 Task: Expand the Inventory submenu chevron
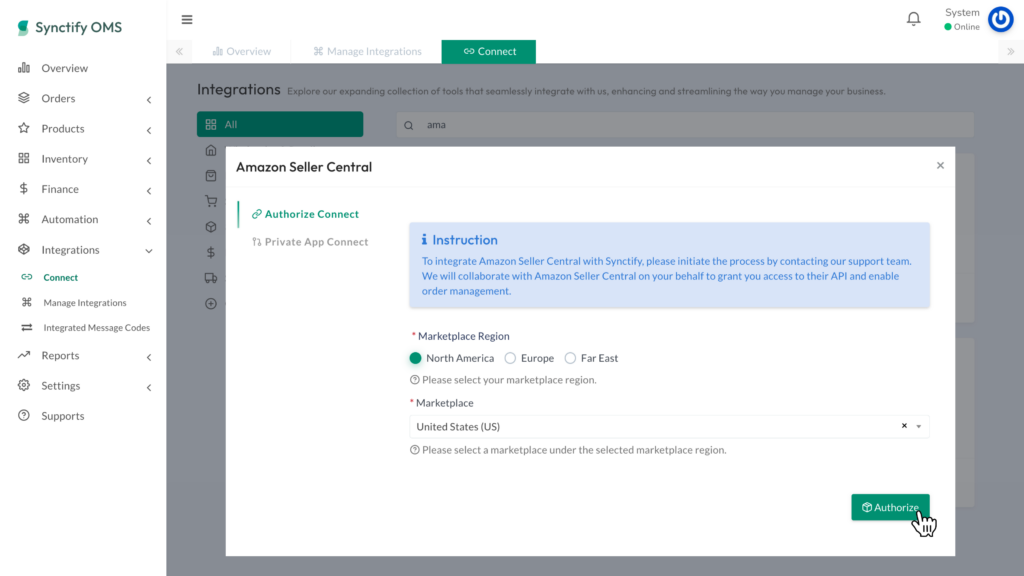[x=149, y=160]
